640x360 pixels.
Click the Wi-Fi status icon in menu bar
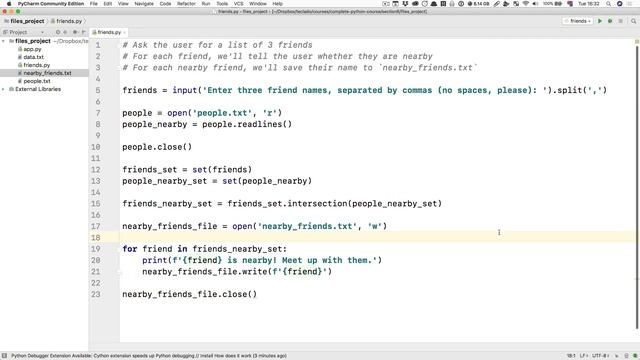point(526,4)
